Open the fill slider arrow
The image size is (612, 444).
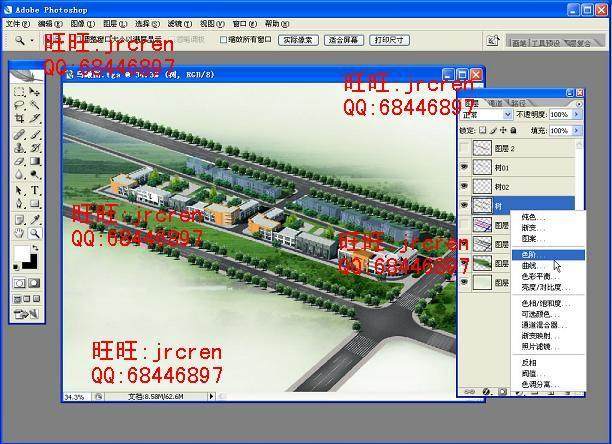[x=576, y=130]
